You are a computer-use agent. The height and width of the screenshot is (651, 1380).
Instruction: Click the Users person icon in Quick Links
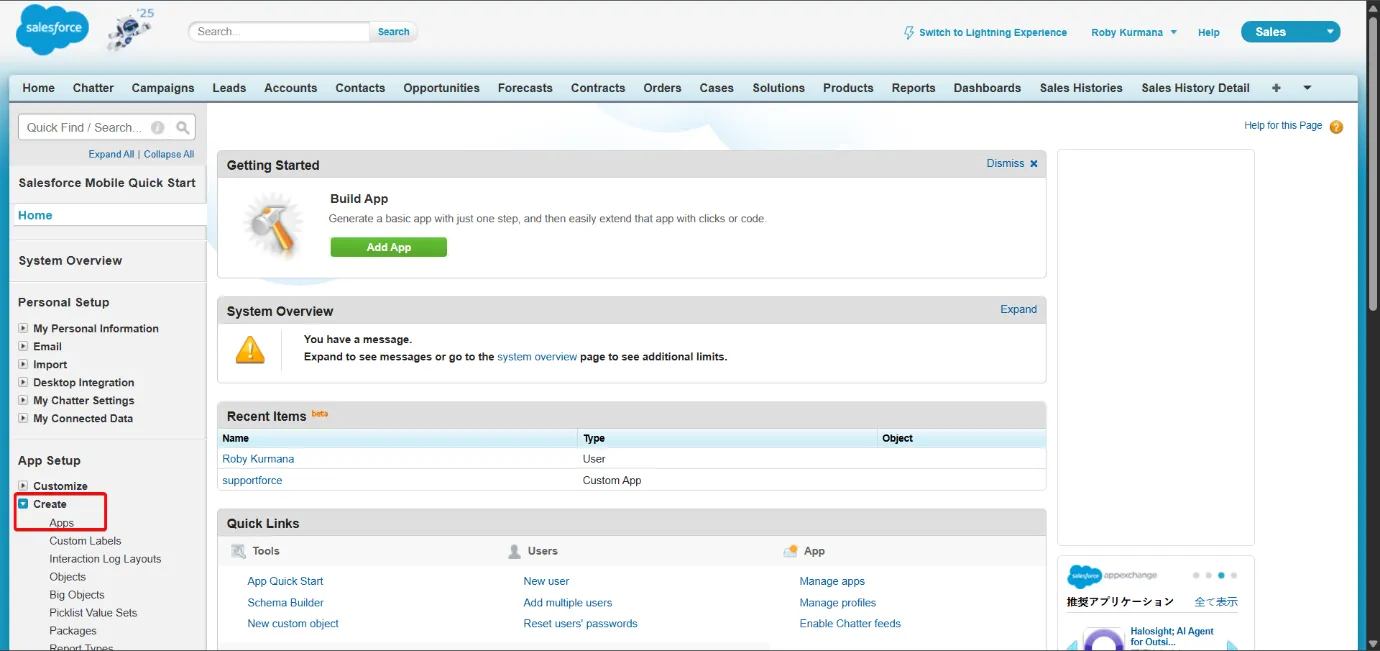pos(514,551)
